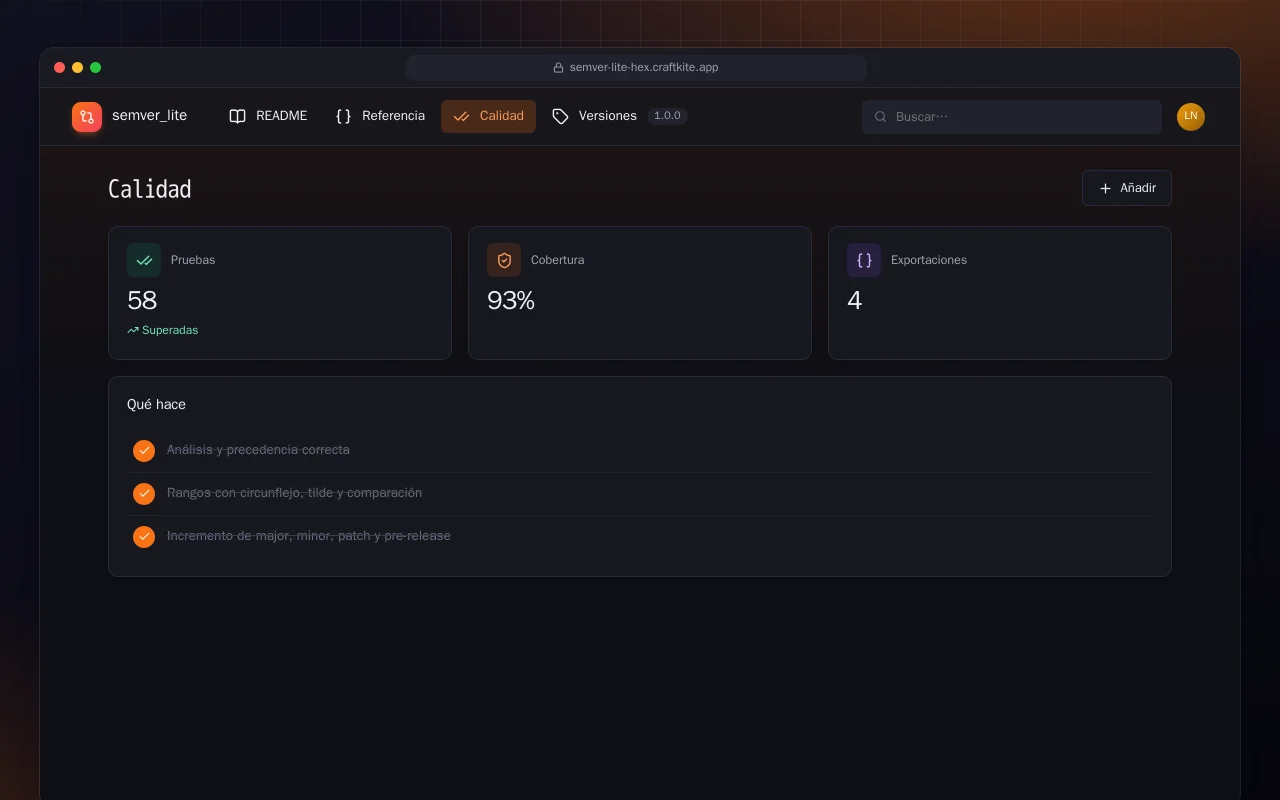Image resolution: width=1280 pixels, height=800 pixels.
Task: Click the Calidad double-check icon
Action: [461, 116]
